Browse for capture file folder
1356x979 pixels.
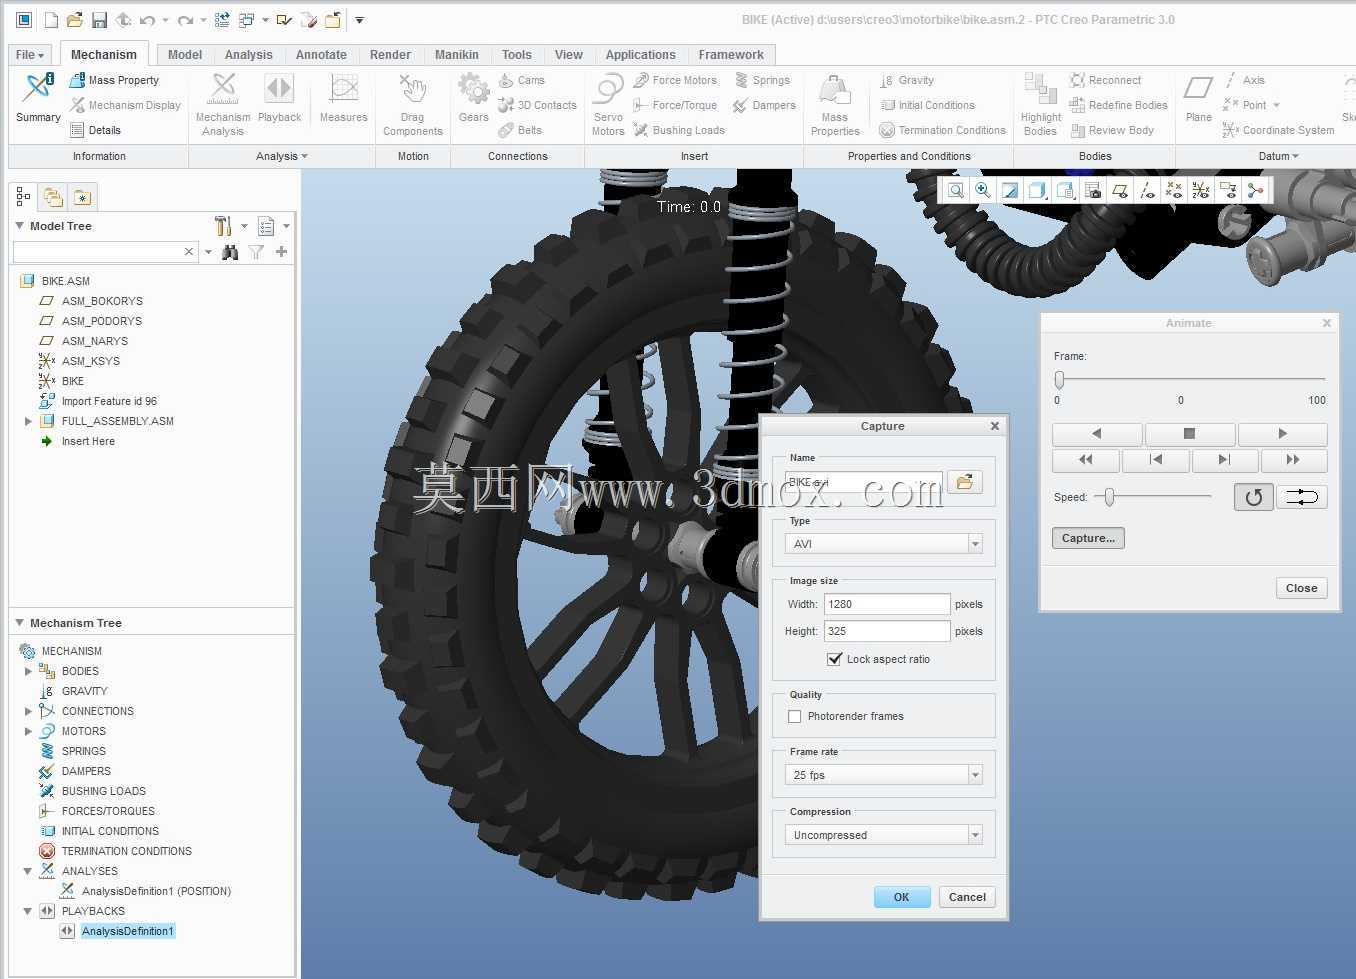pyautogui.click(x=964, y=482)
